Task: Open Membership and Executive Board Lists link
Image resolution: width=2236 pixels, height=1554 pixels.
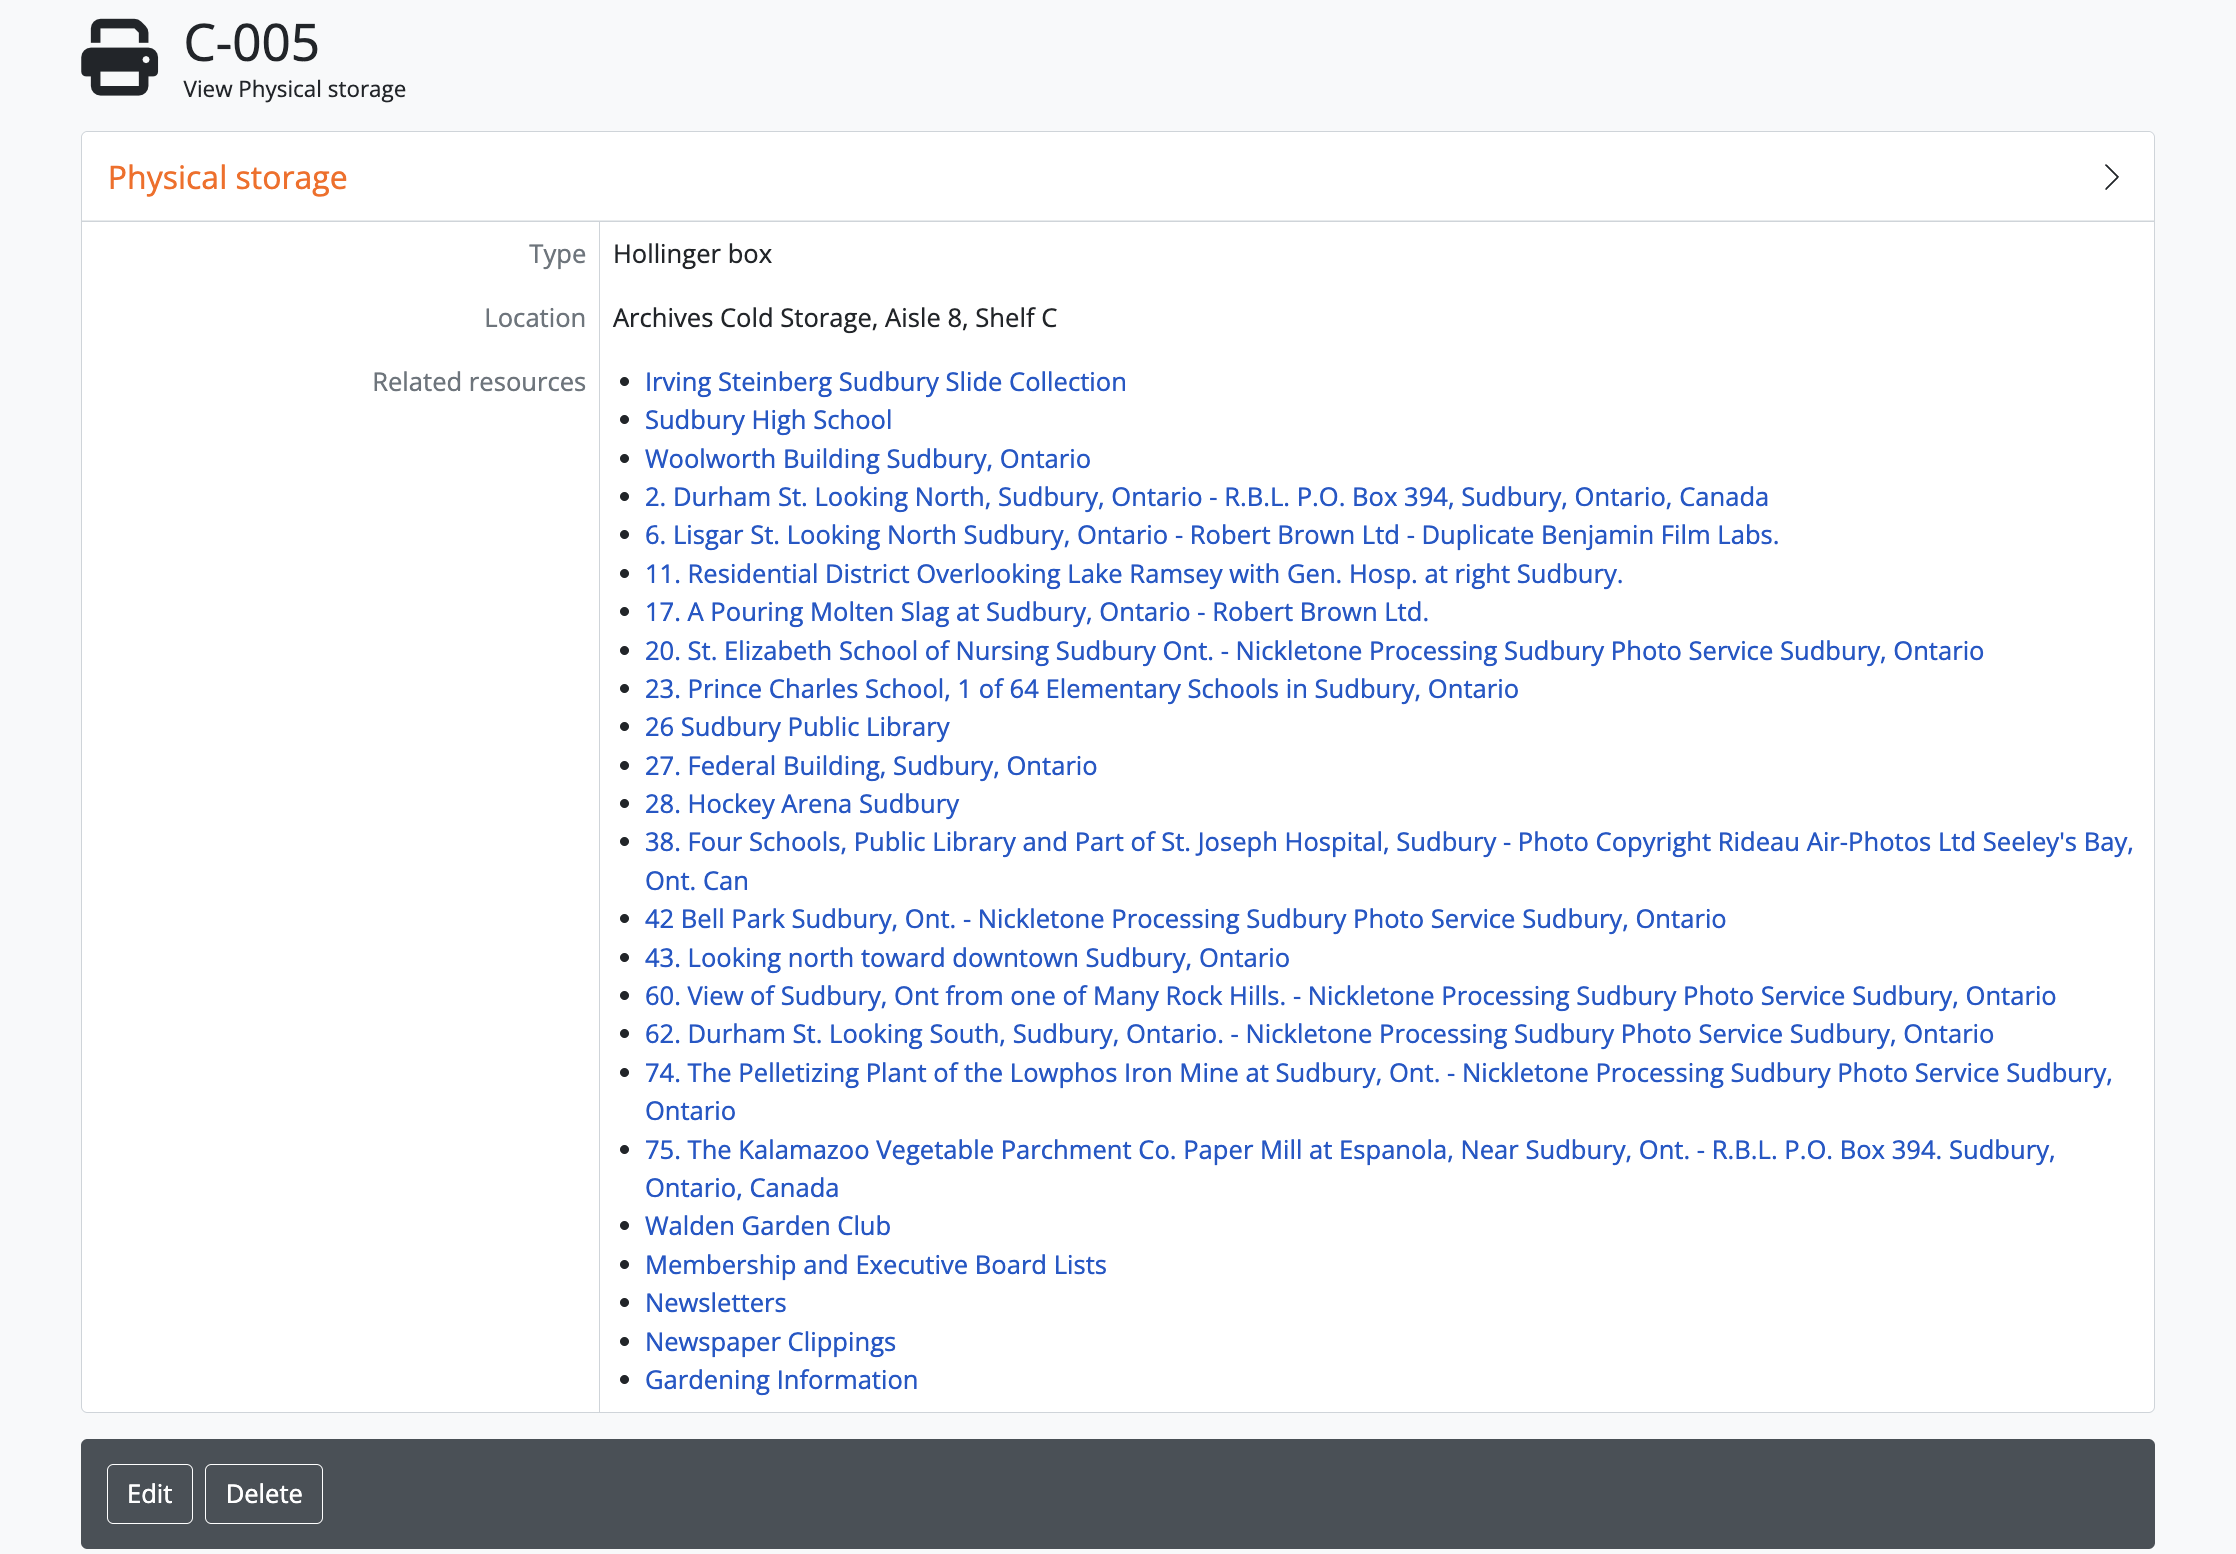Action: click(x=874, y=1265)
